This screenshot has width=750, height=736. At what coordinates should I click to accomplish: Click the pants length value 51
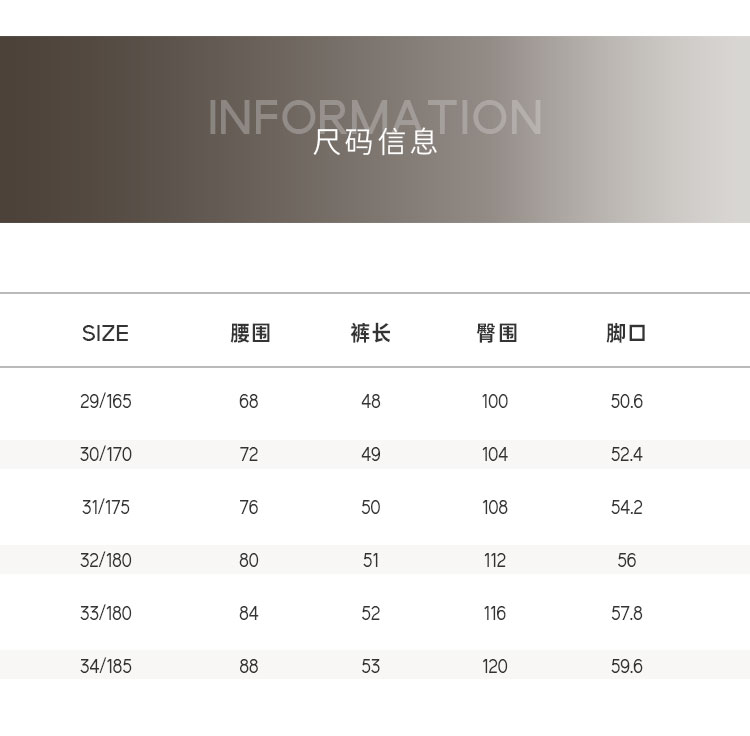point(371,561)
